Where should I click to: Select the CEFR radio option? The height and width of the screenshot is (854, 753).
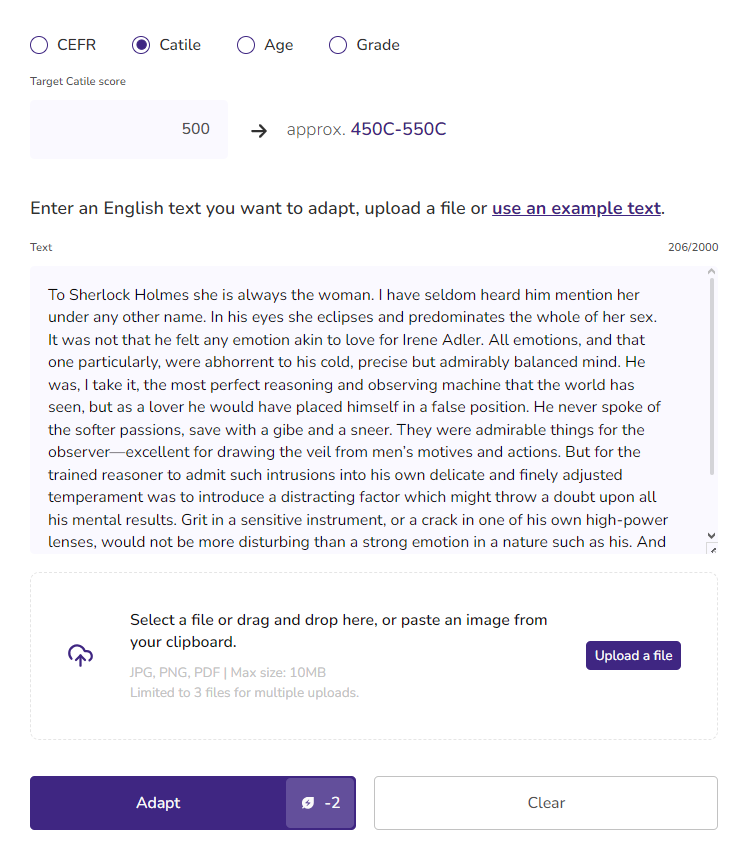[39, 45]
